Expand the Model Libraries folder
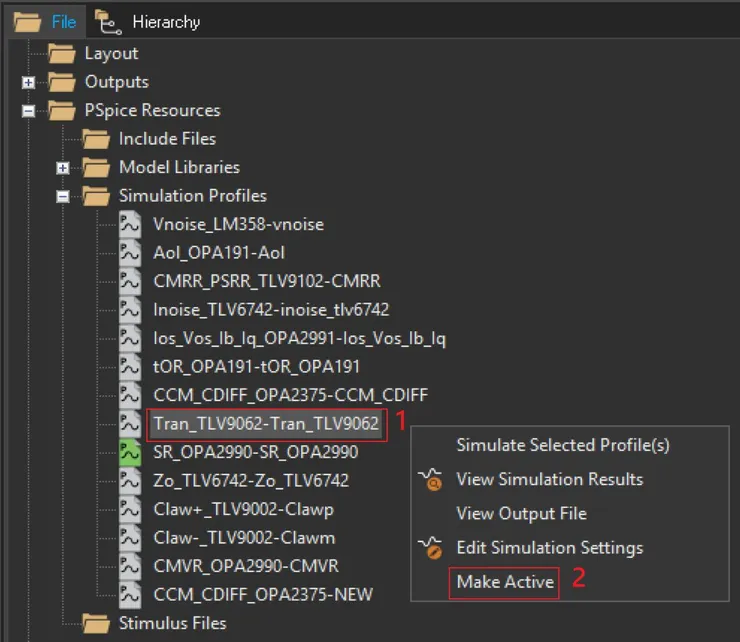The height and width of the screenshot is (642, 740). click(63, 168)
